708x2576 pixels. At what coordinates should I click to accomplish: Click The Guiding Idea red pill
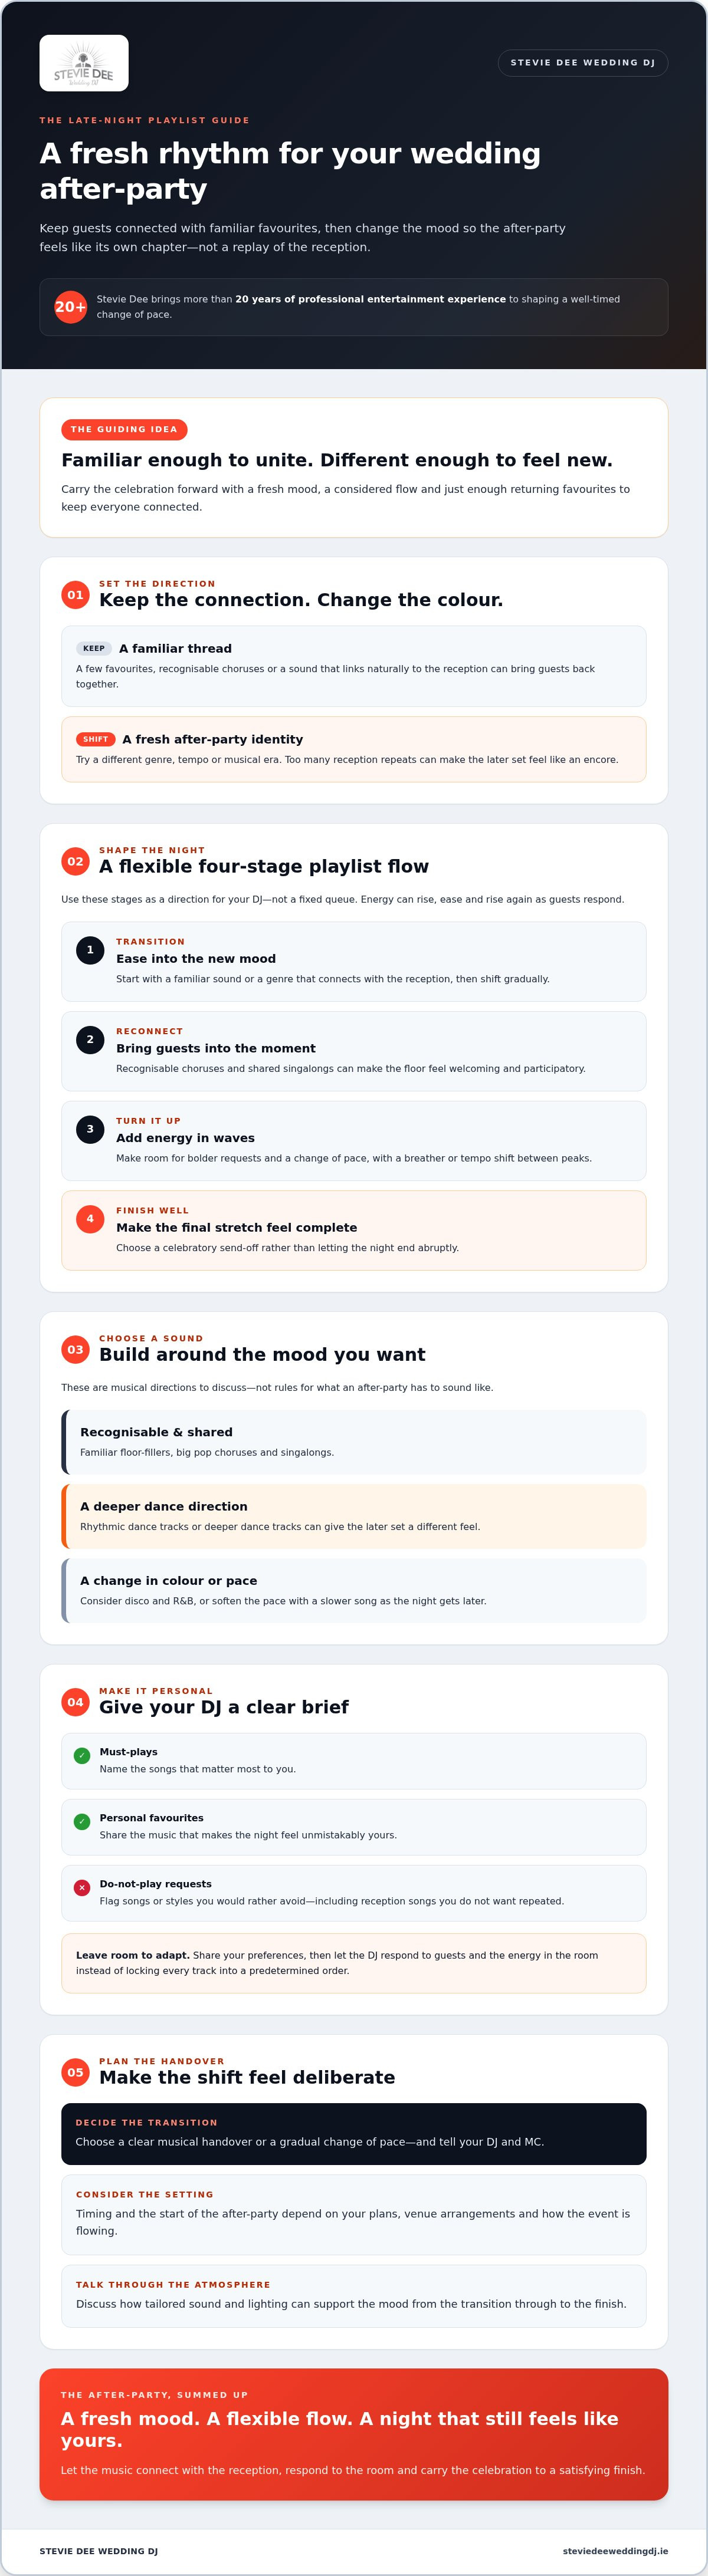(x=124, y=429)
